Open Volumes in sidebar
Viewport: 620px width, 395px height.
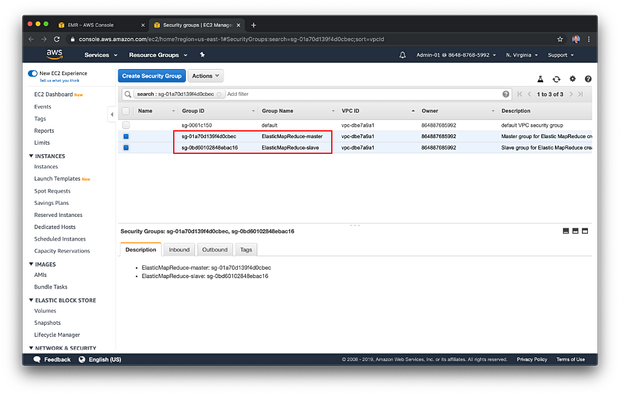pos(45,311)
